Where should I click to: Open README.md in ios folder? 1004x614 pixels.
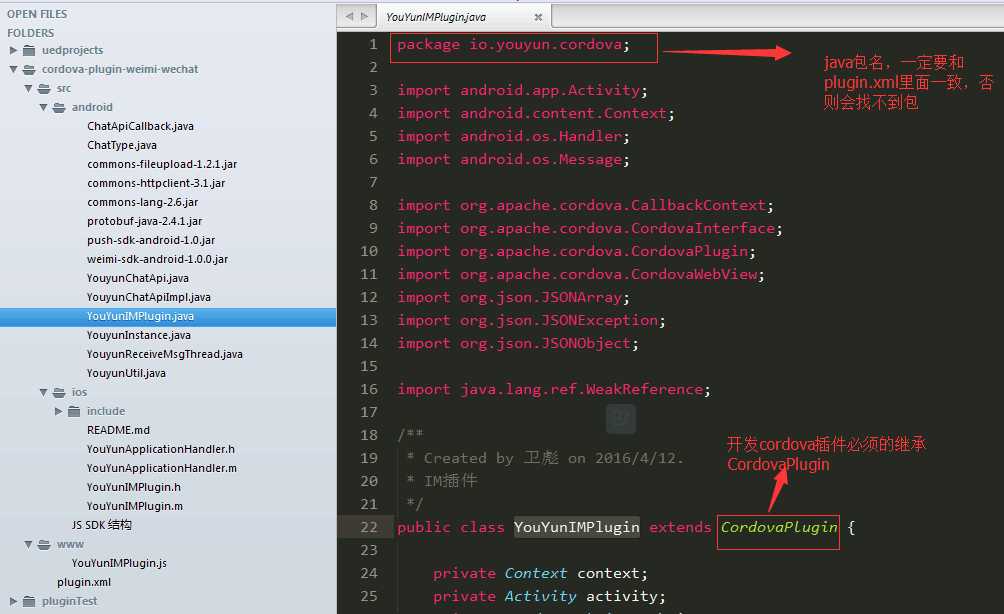[x=118, y=430]
